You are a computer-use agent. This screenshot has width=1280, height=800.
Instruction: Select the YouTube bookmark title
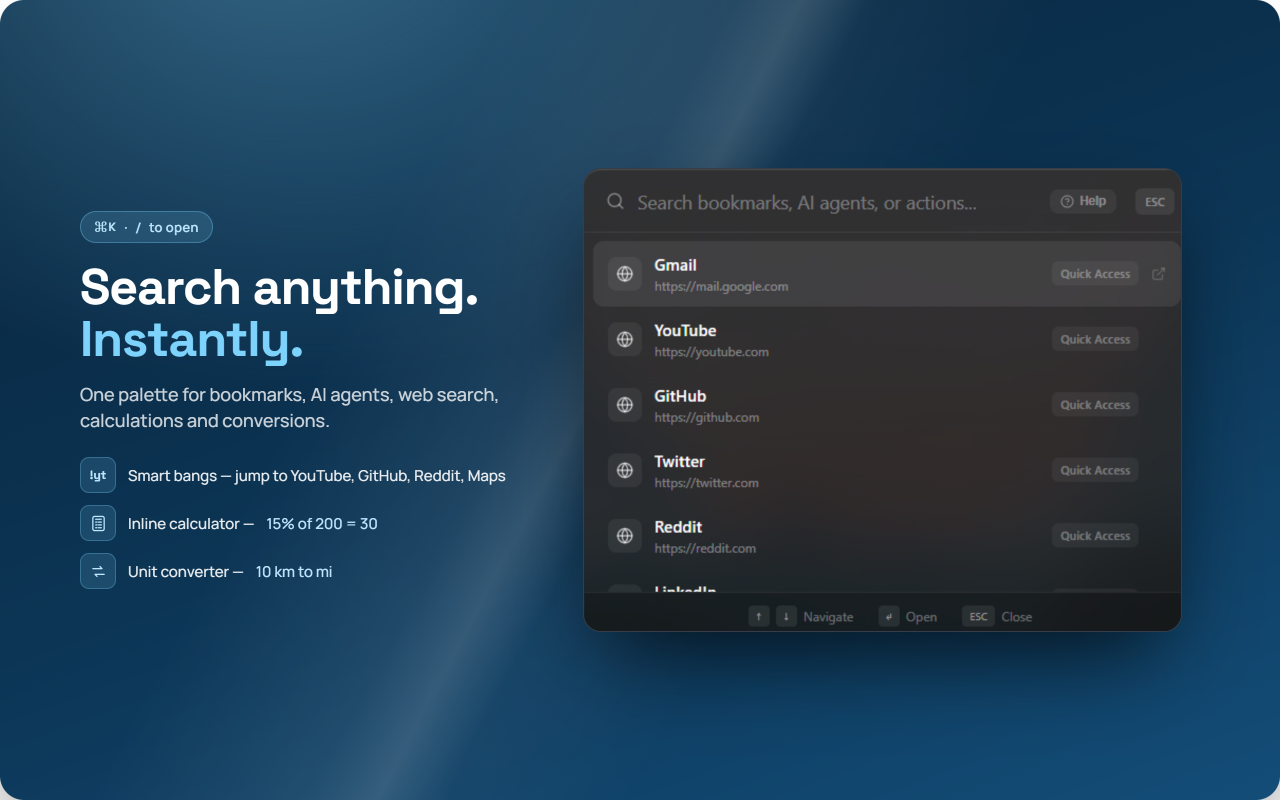(685, 331)
